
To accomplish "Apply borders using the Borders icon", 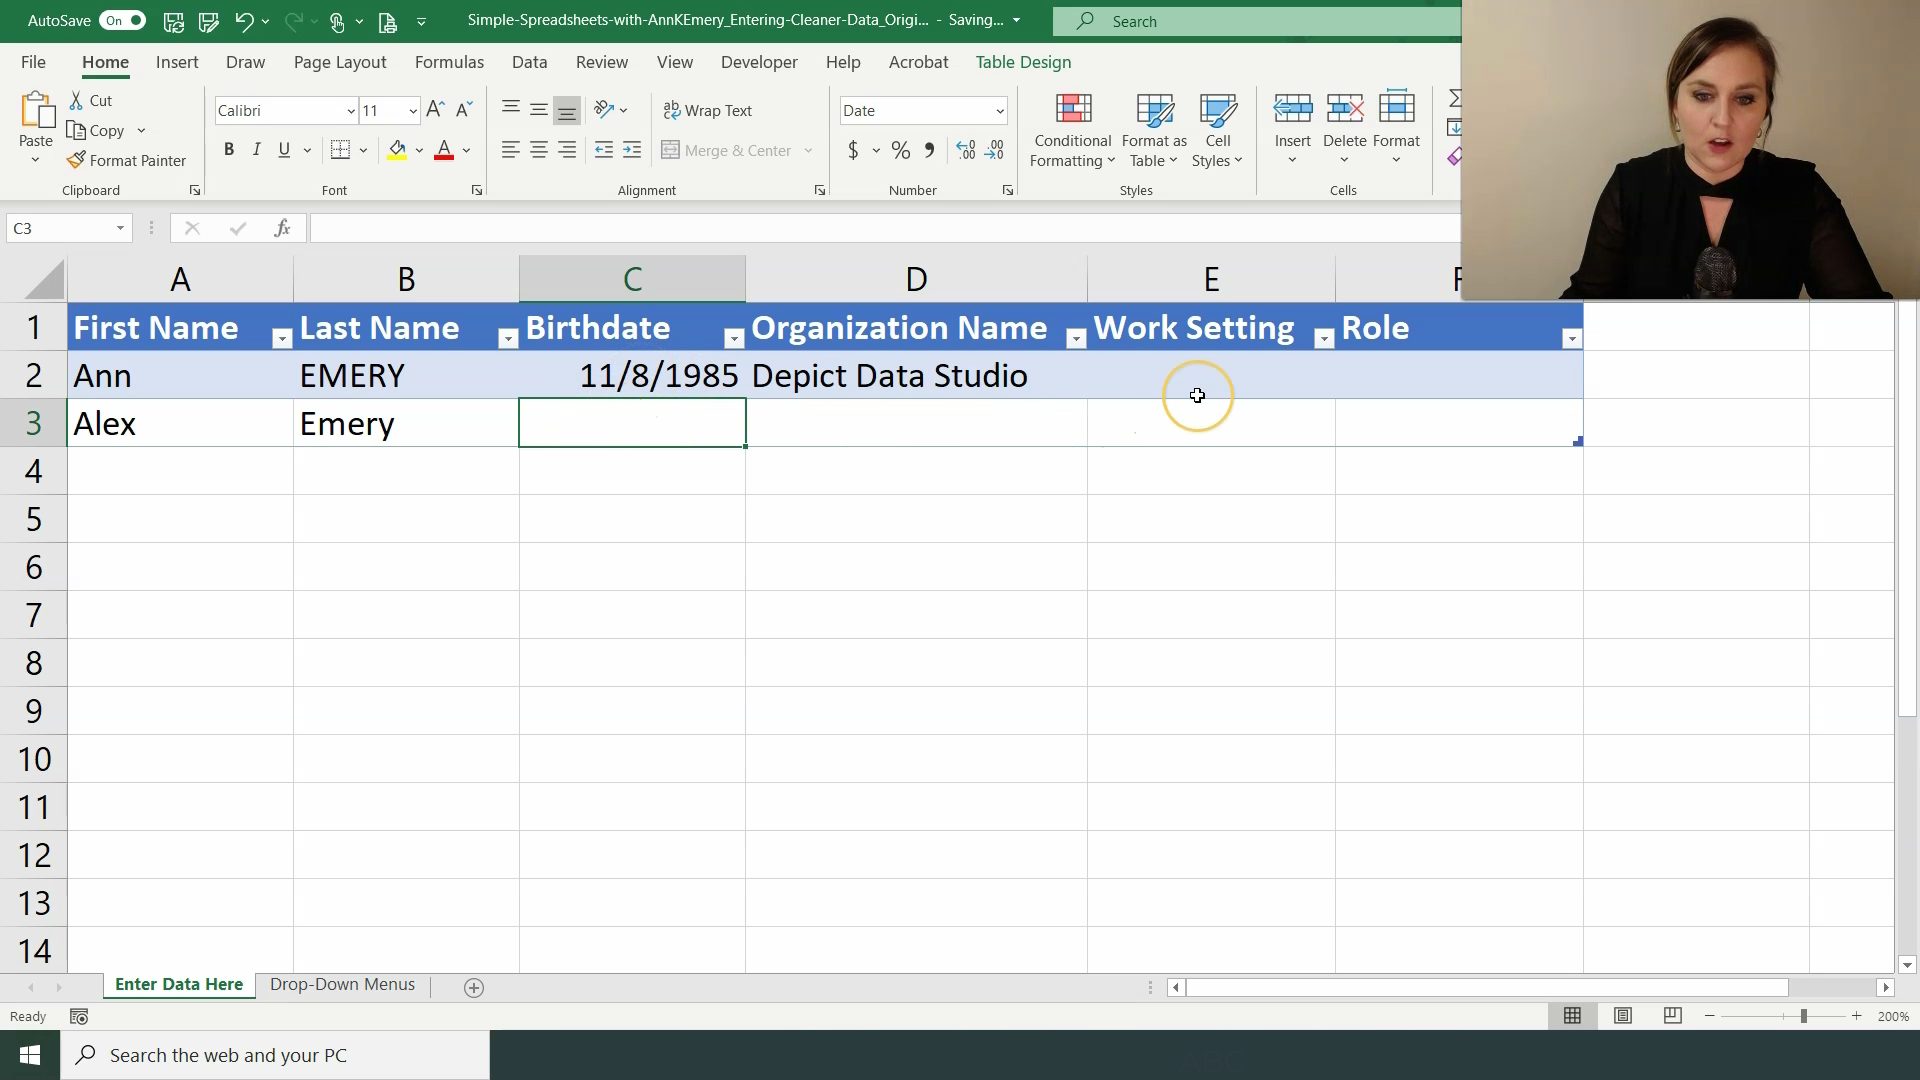I will point(340,150).
